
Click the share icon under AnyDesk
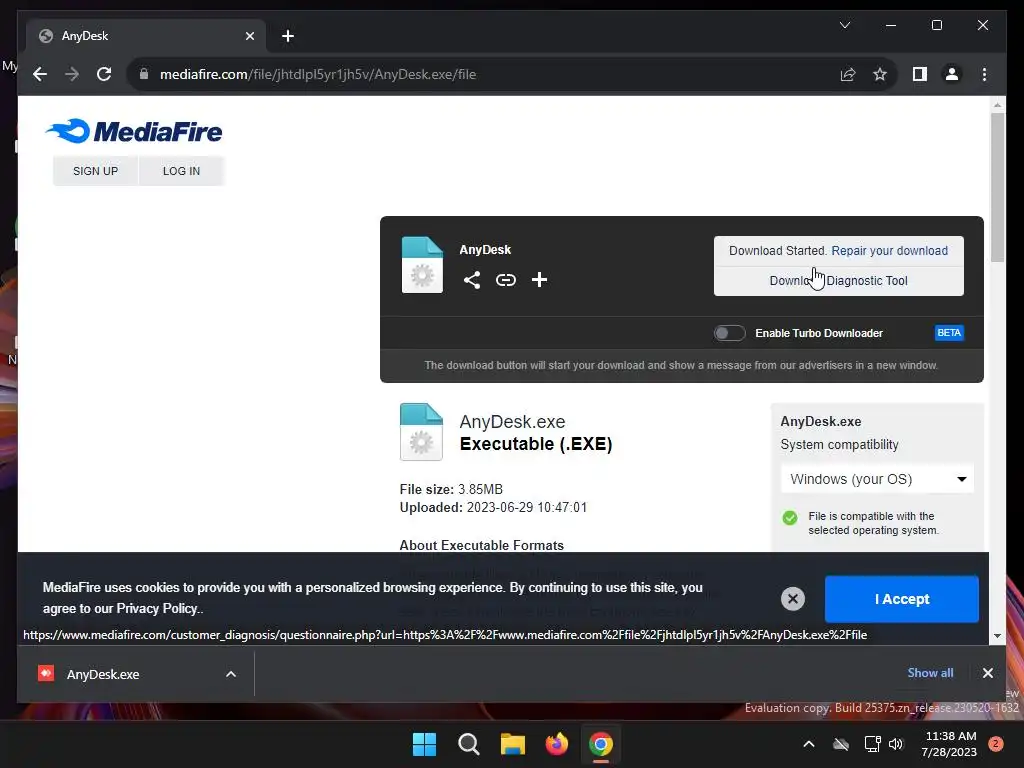click(x=472, y=280)
